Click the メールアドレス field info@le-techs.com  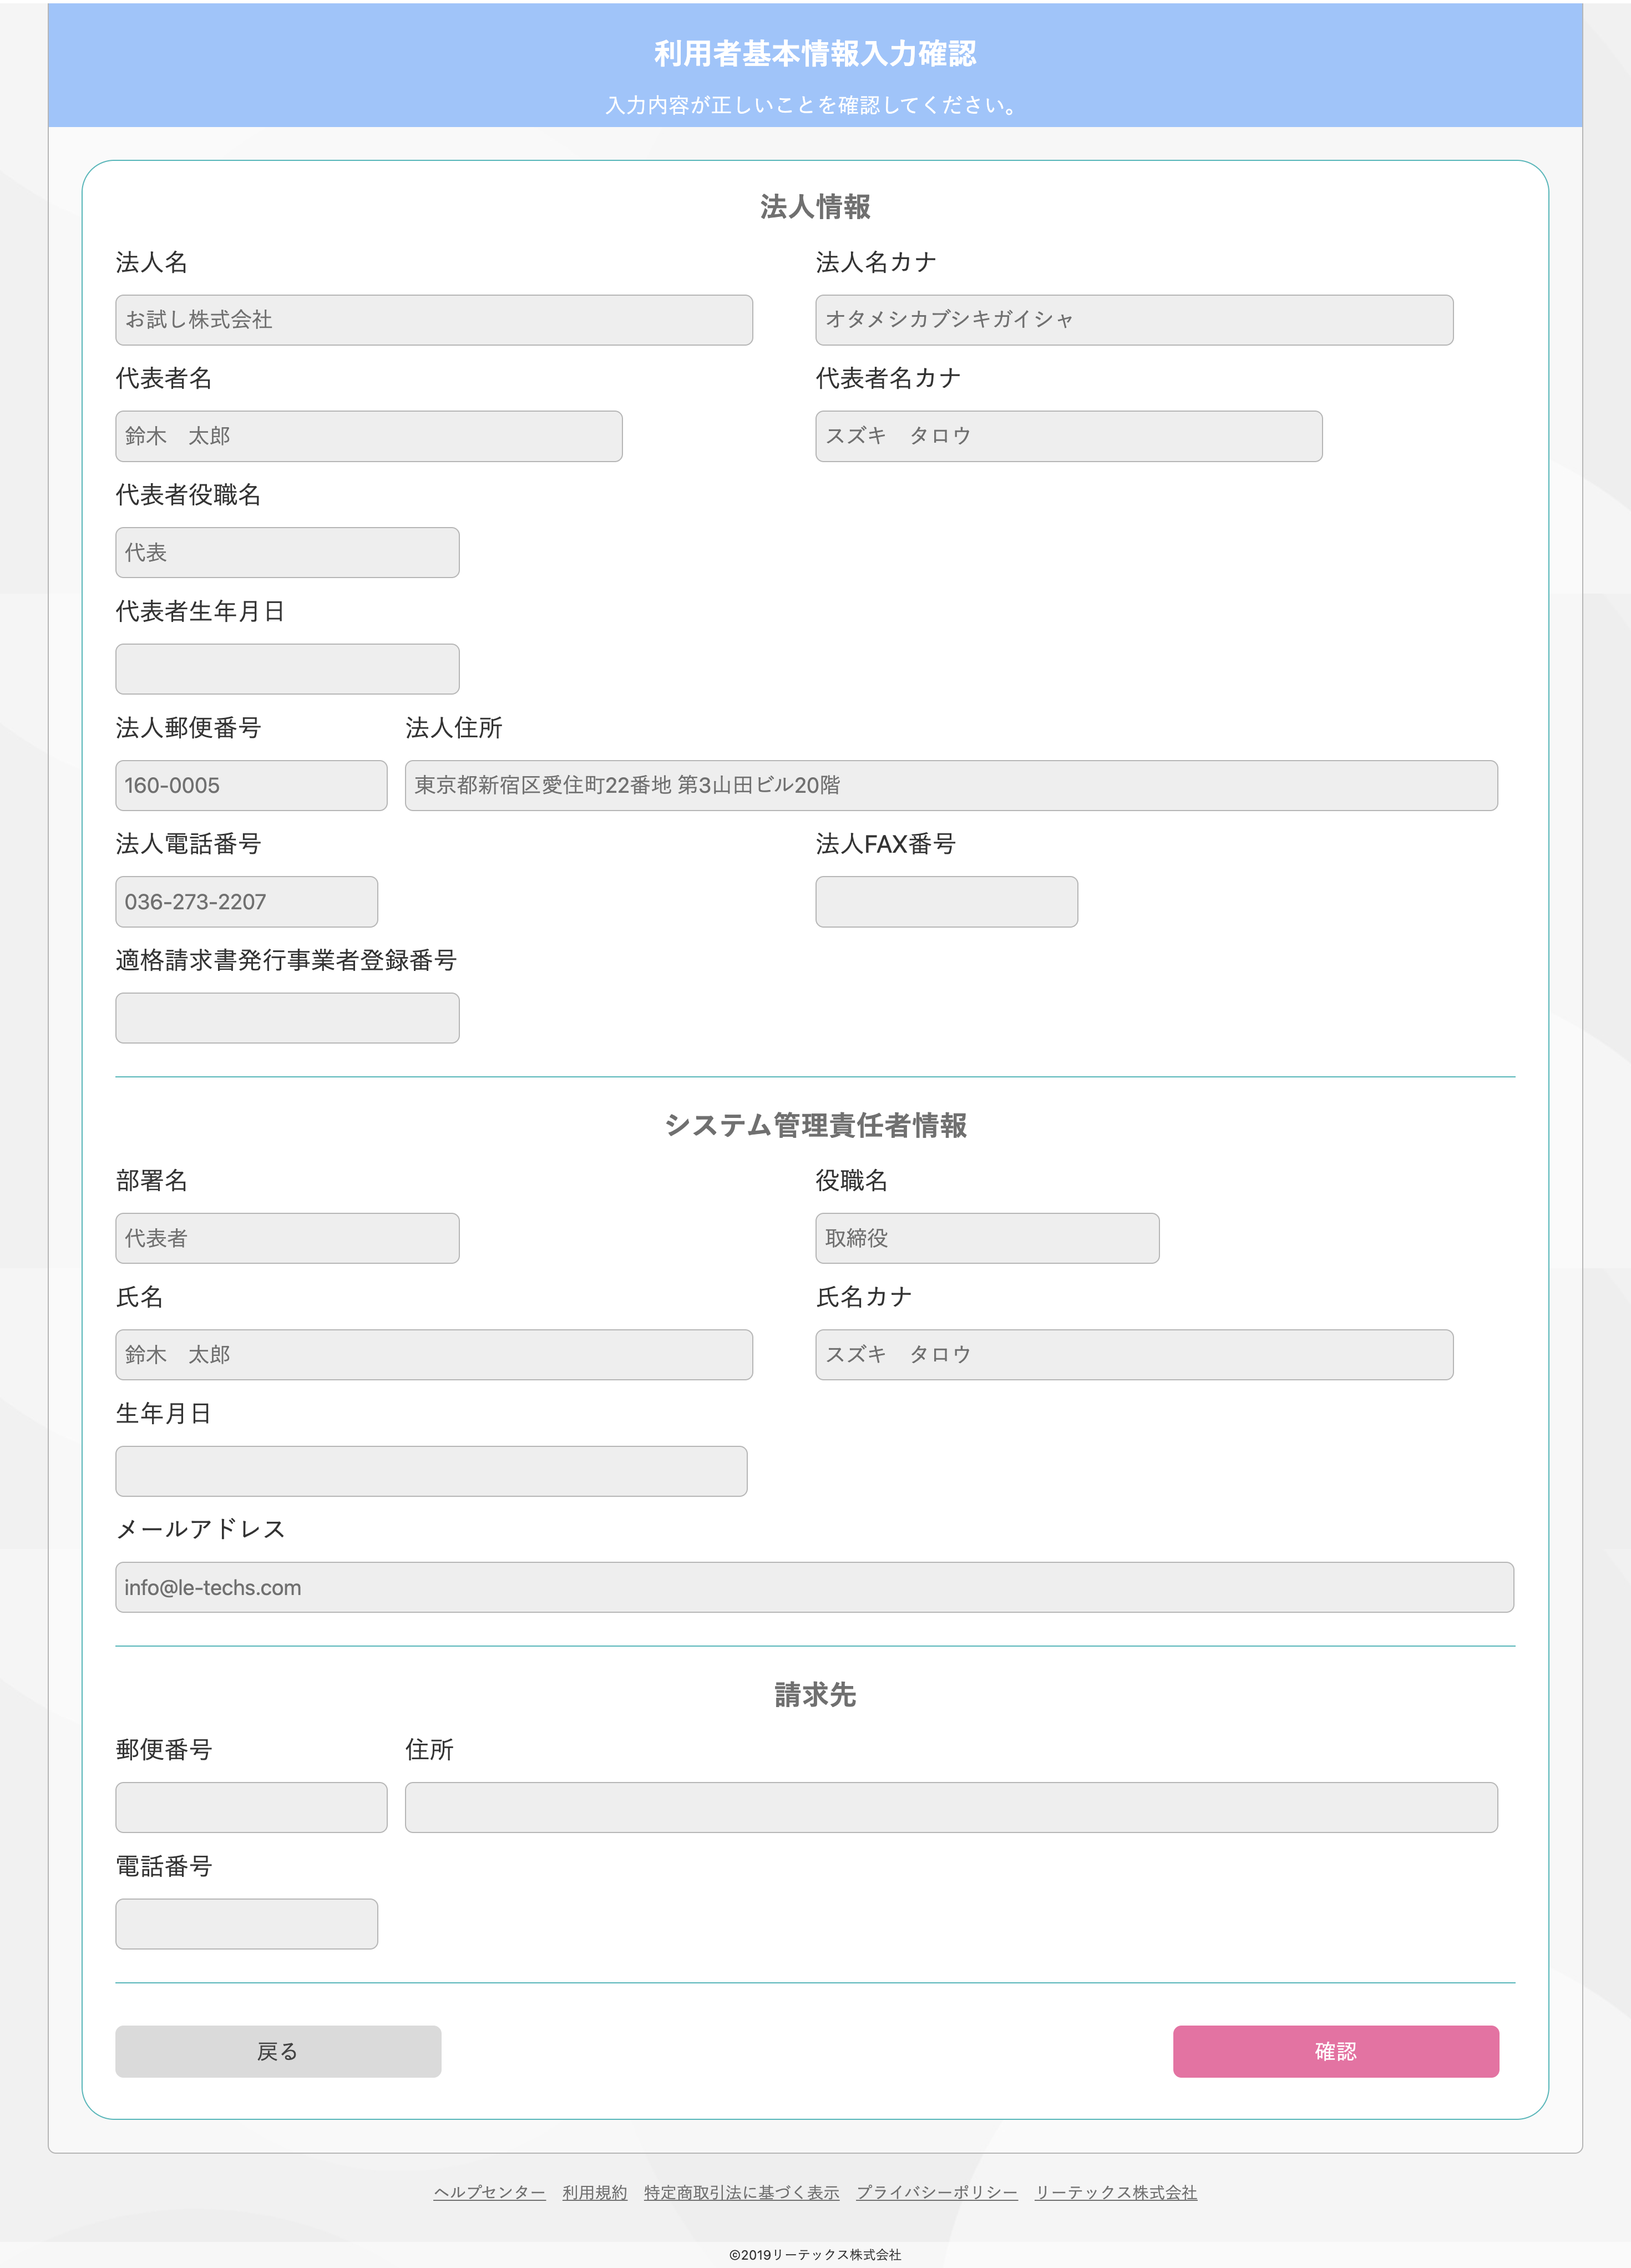point(814,1587)
